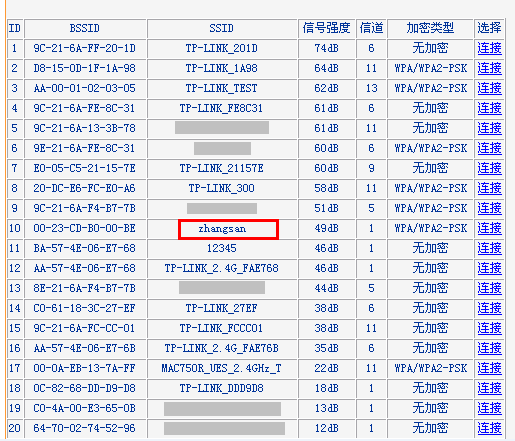Select BSSID 00-23-CD-B0-00-BE

[85, 228]
